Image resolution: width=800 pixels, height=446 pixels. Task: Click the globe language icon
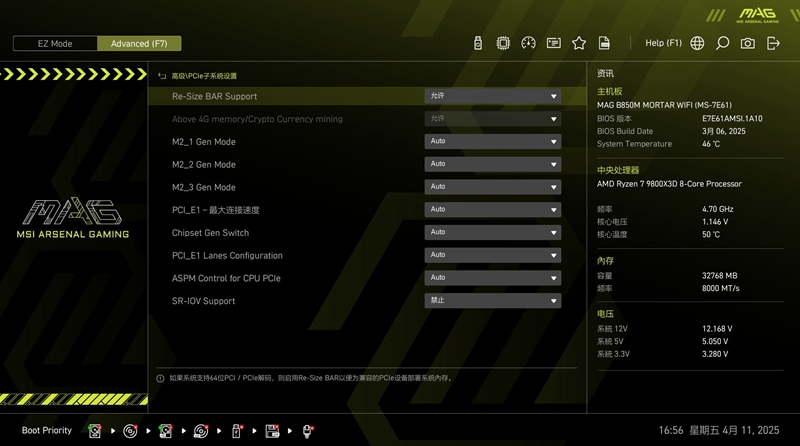point(697,43)
